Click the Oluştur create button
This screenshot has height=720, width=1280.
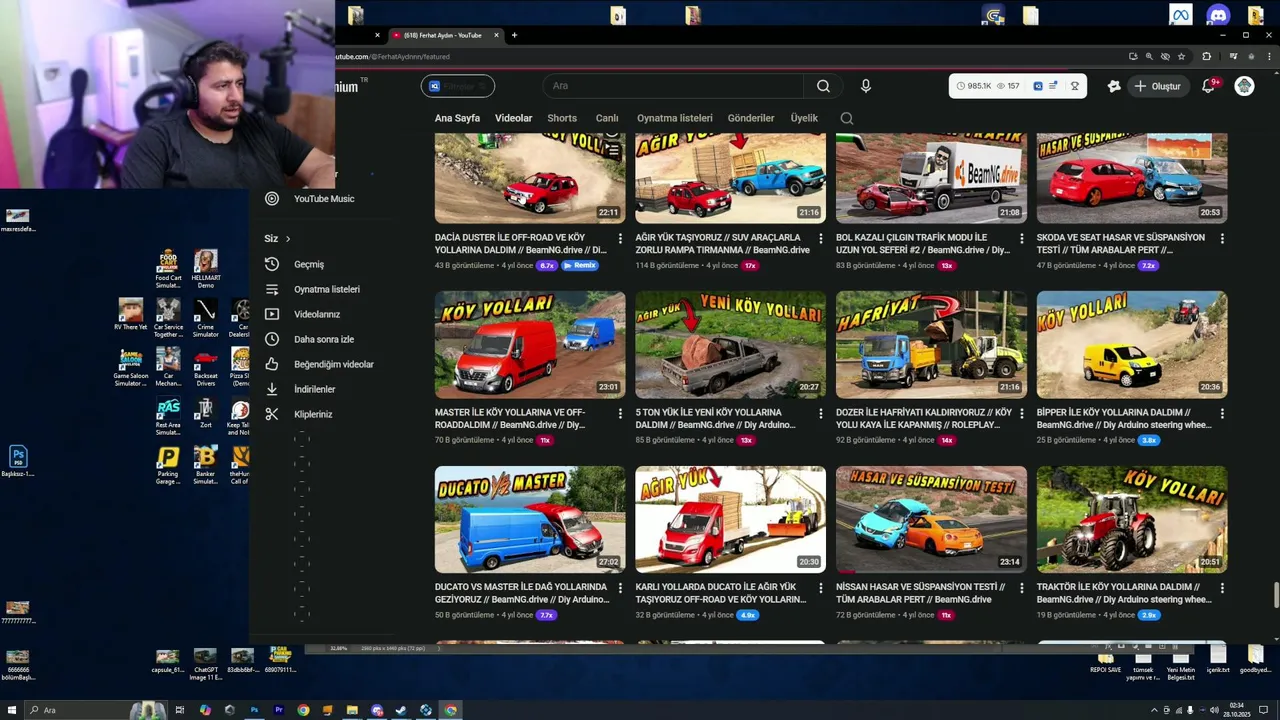1157,86
